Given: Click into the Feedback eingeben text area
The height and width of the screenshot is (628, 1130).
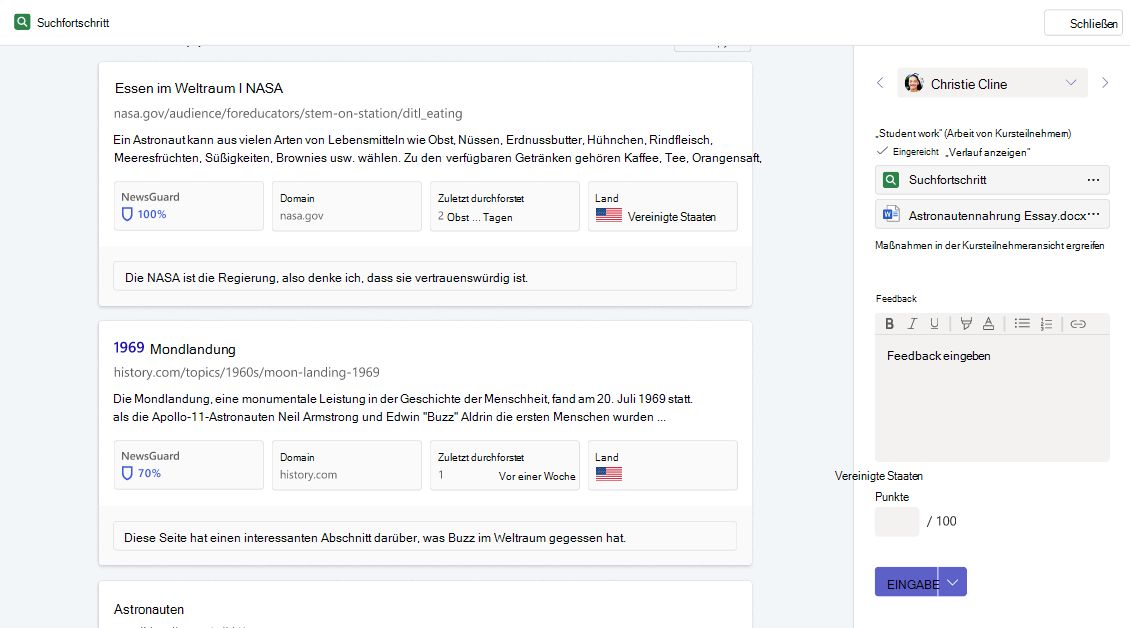Looking at the screenshot, I should pos(992,398).
